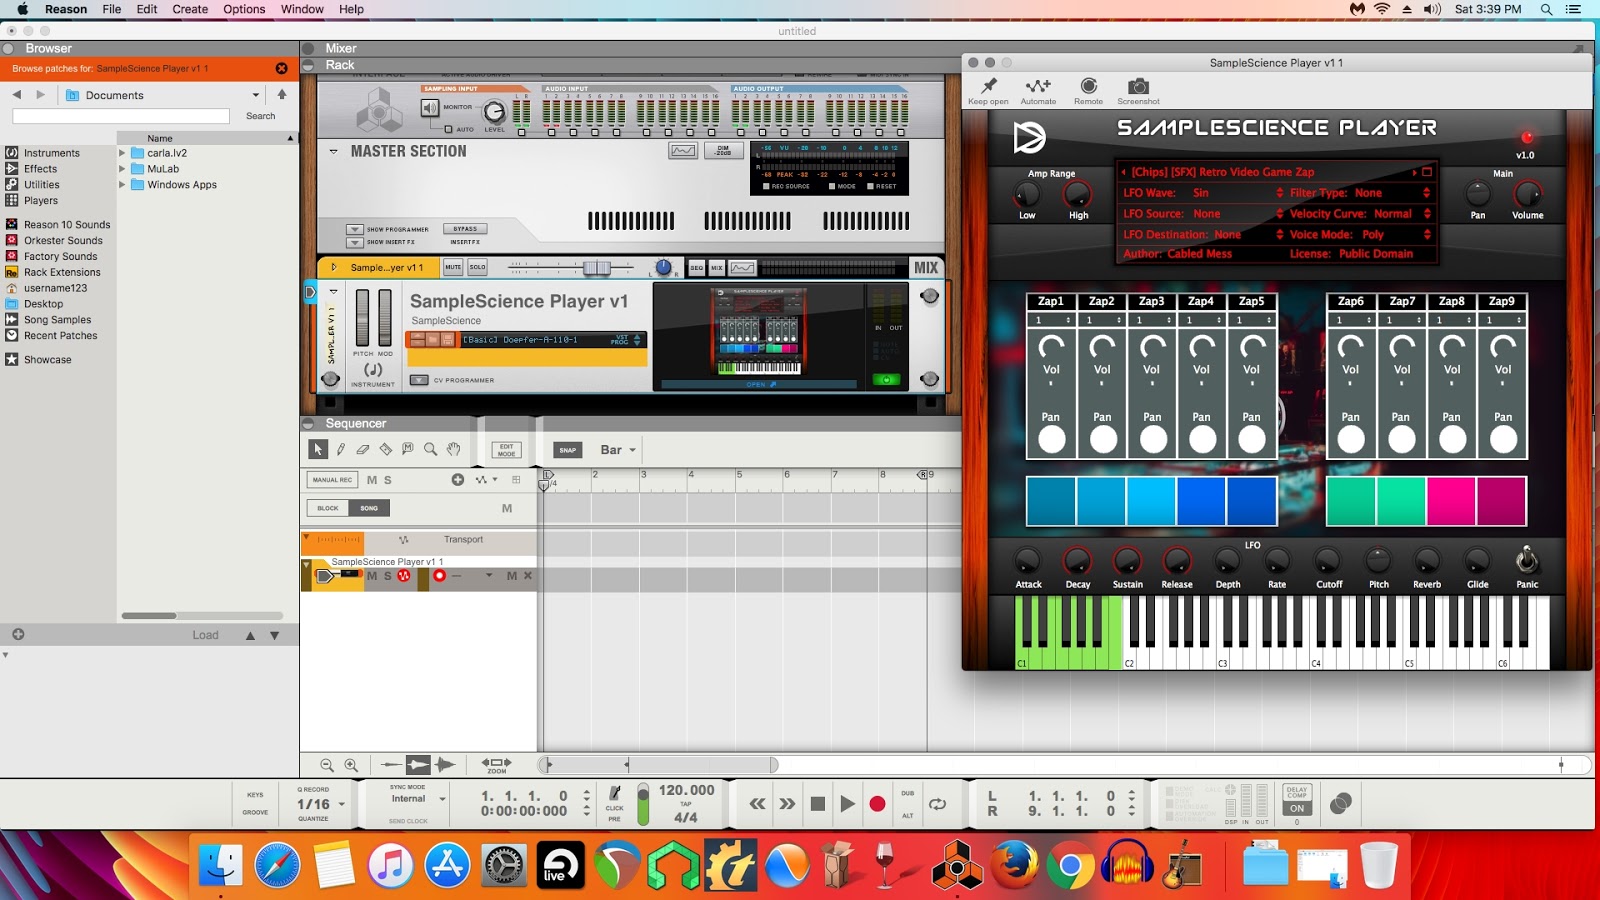Click the Loop button in transport
Screen dimensions: 1600x900
click(937, 804)
